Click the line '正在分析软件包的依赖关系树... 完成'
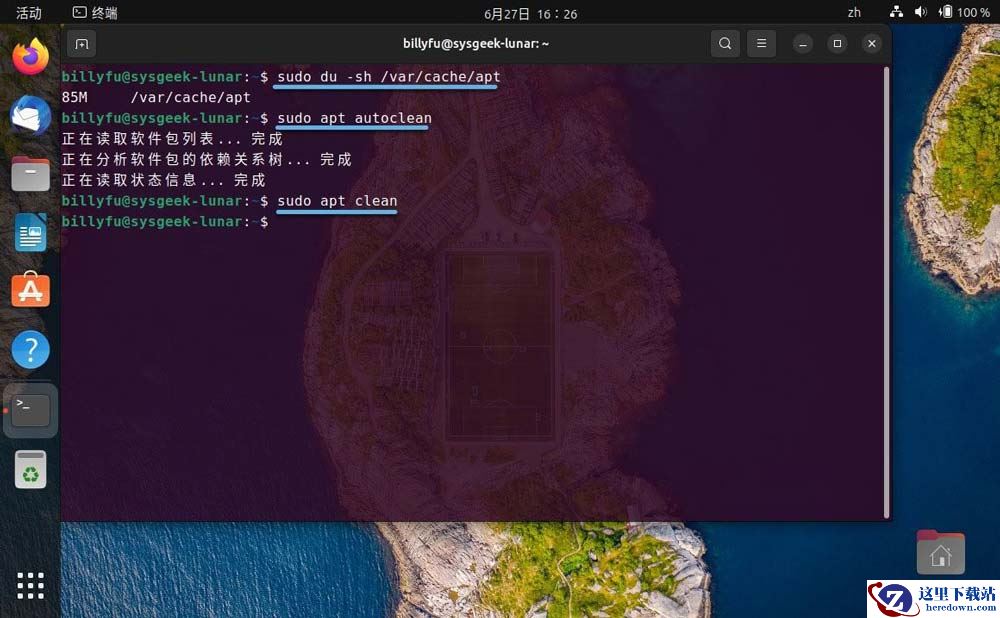Screen dimensions: 1000x618 tap(207, 159)
